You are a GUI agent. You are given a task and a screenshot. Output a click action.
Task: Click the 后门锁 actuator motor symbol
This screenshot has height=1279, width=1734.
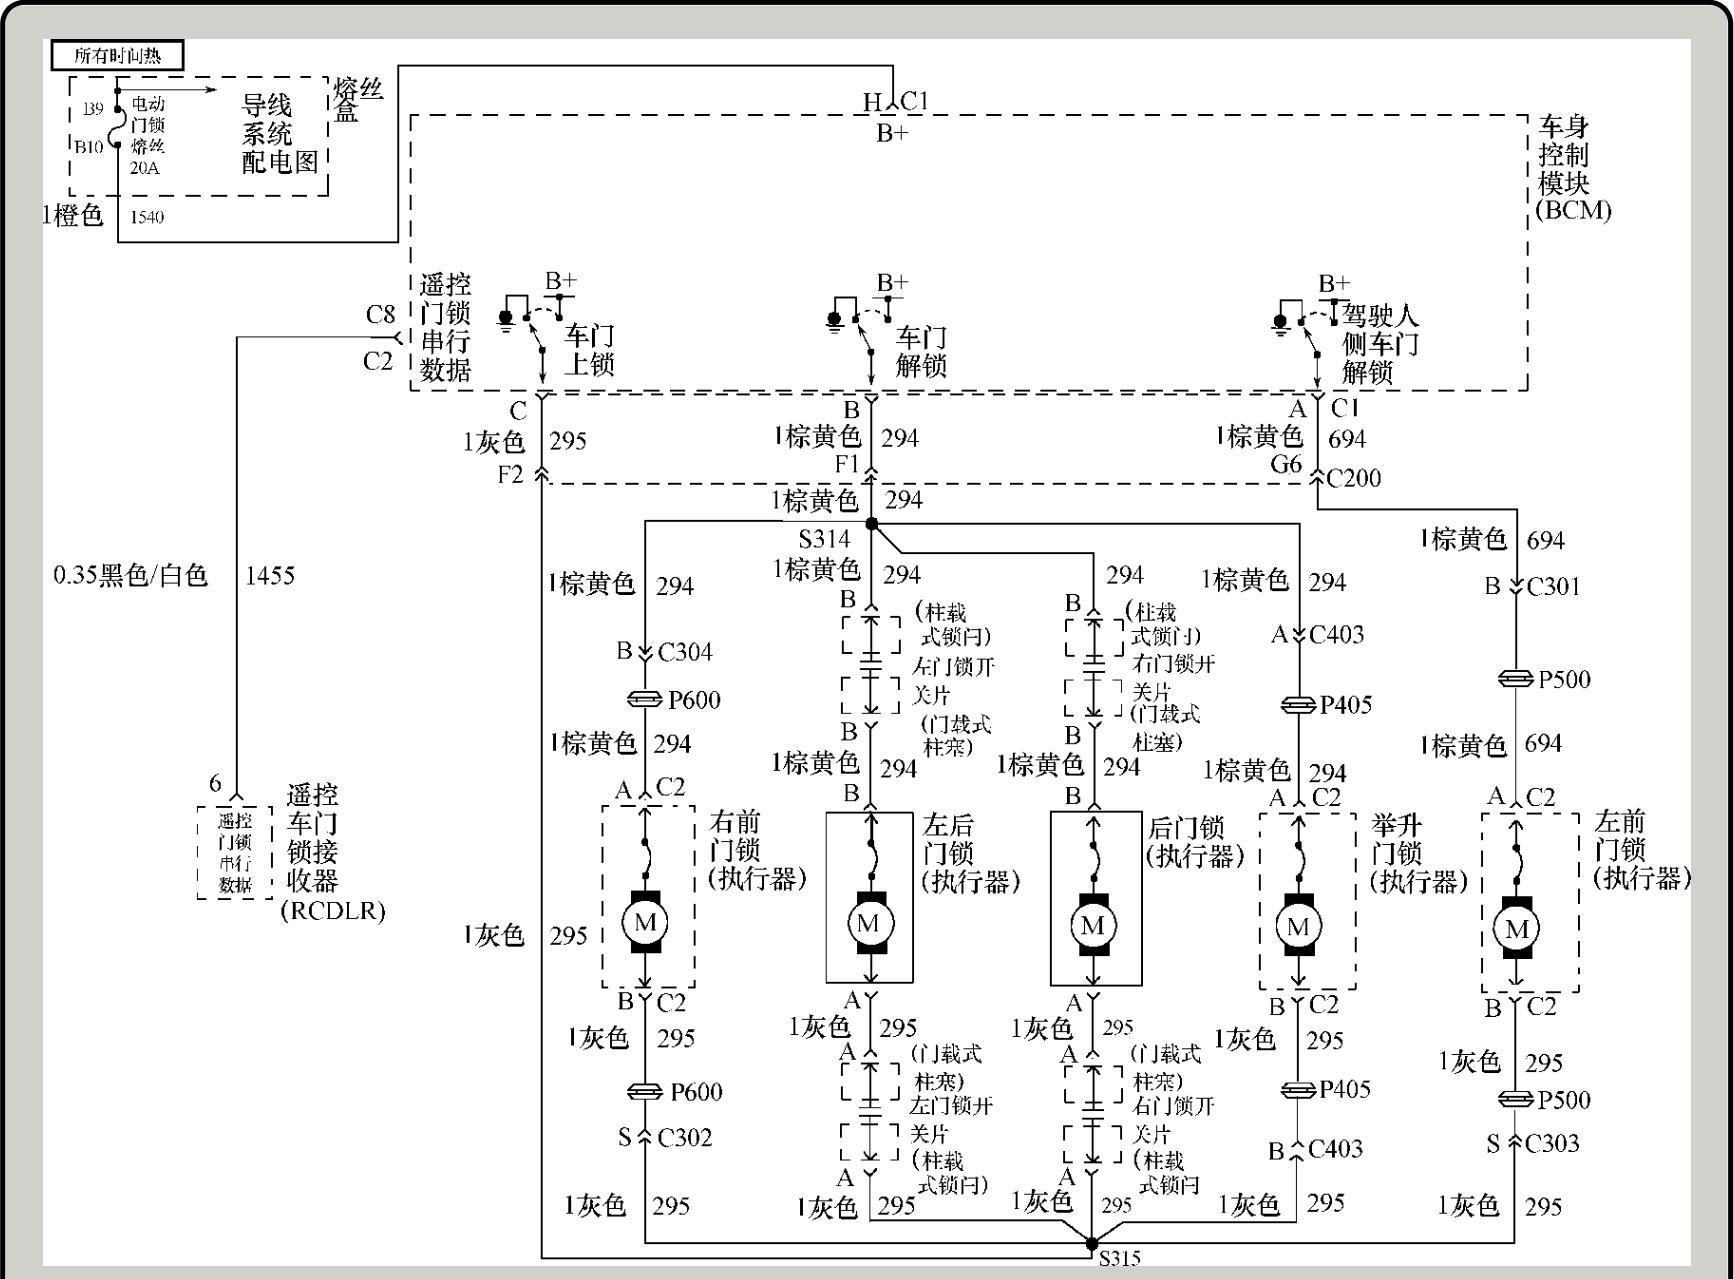pos(1092,925)
